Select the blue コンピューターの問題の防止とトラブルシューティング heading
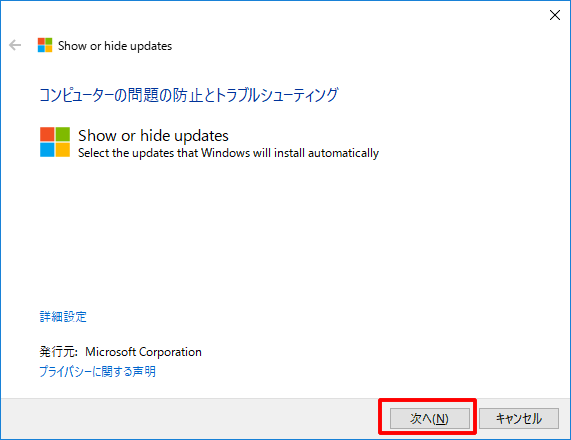The height and width of the screenshot is (440, 571). [189, 95]
